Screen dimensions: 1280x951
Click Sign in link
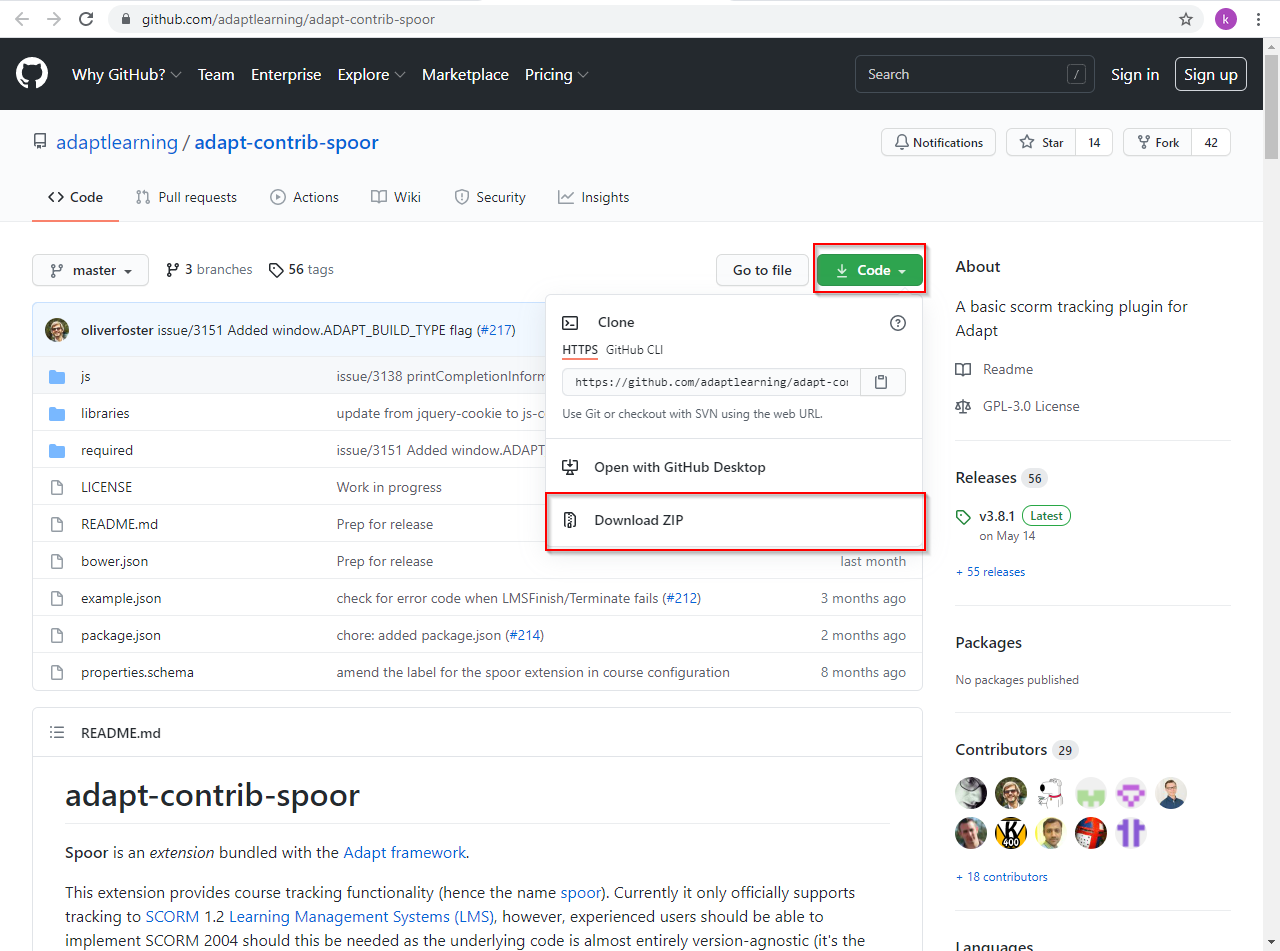coord(1135,74)
